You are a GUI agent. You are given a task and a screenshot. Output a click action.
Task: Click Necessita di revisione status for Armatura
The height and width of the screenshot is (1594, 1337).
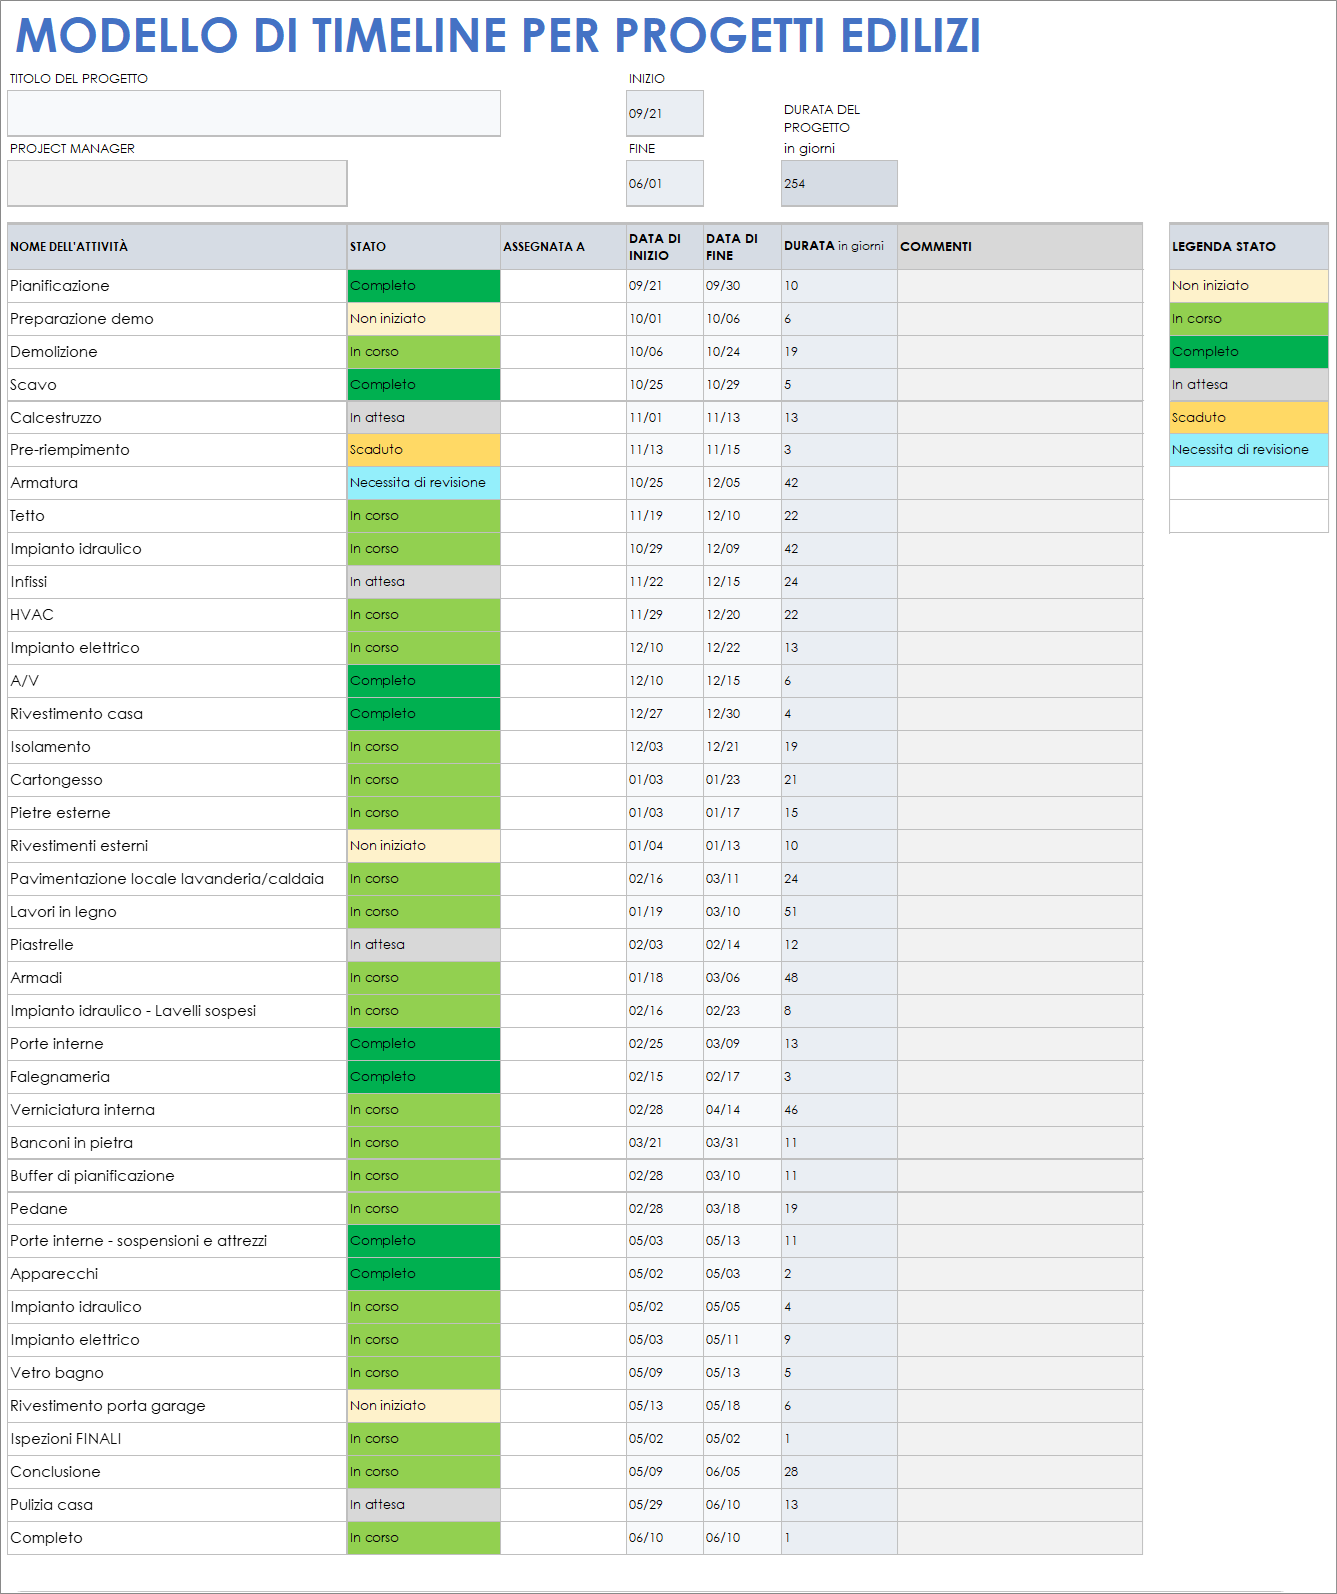[x=424, y=483]
